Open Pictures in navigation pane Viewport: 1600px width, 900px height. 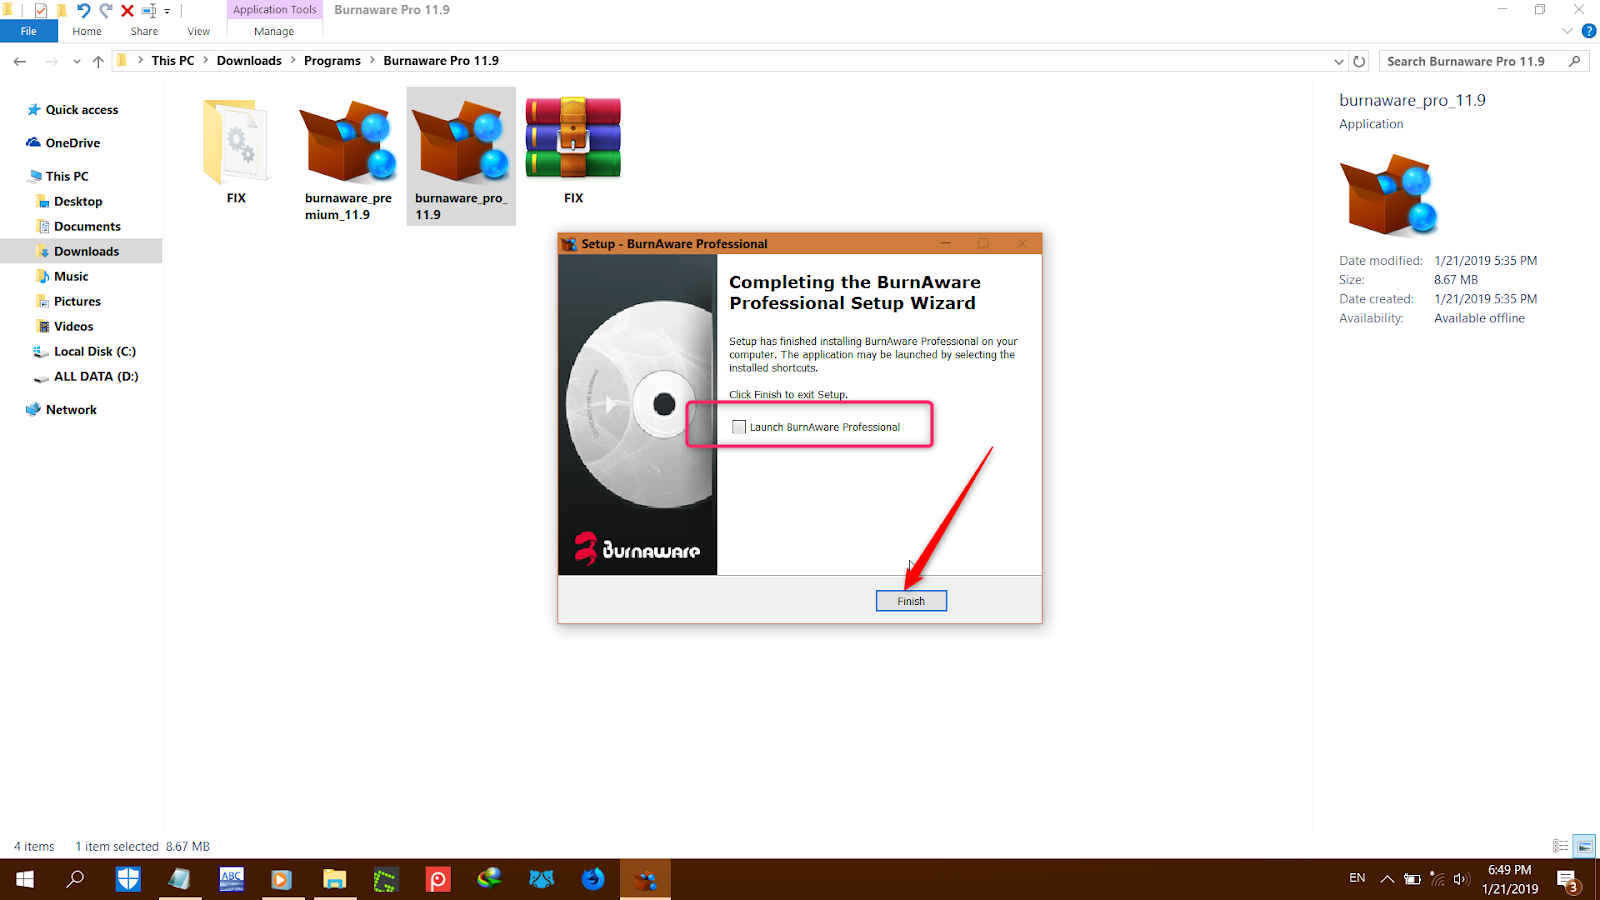(x=68, y=301)
